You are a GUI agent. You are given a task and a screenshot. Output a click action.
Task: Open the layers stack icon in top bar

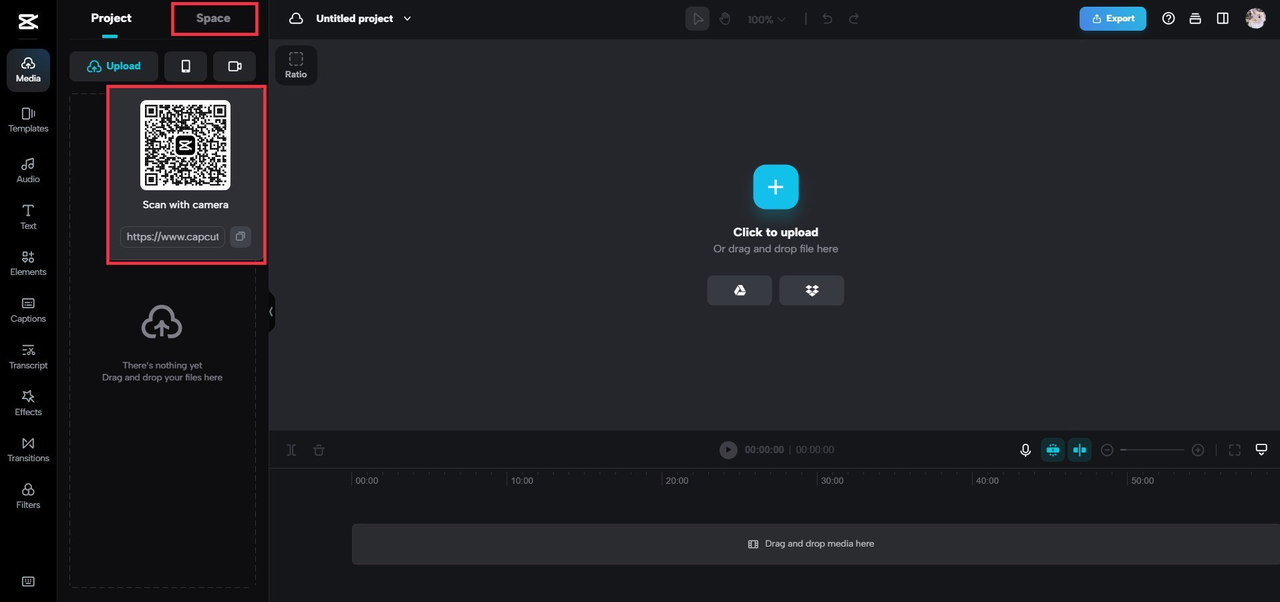click(x=1195, y=19)
